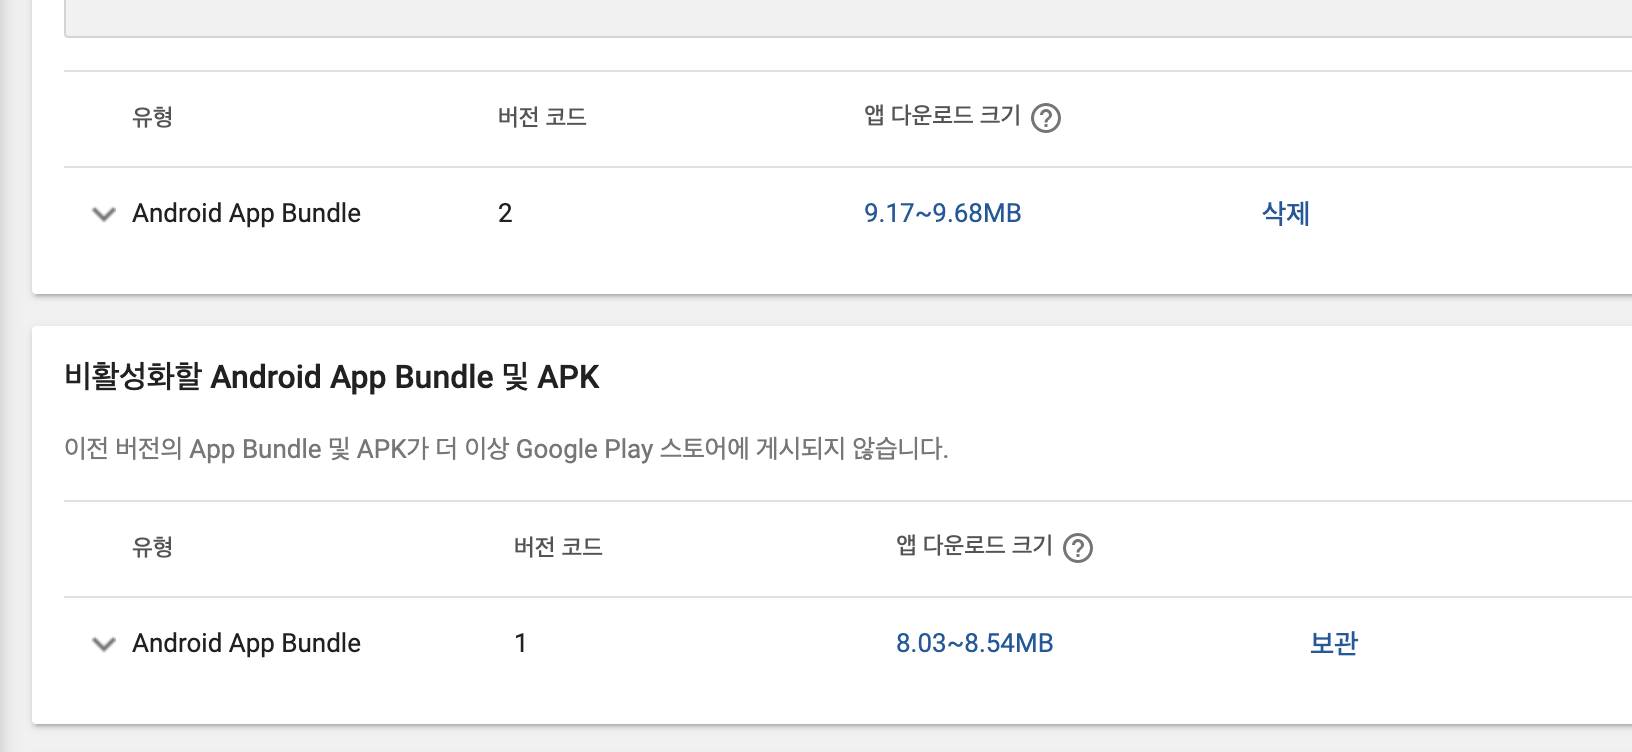Click the gray input box at top
This screenshot has height=752, width=1632.
click(x=848, y=18)
